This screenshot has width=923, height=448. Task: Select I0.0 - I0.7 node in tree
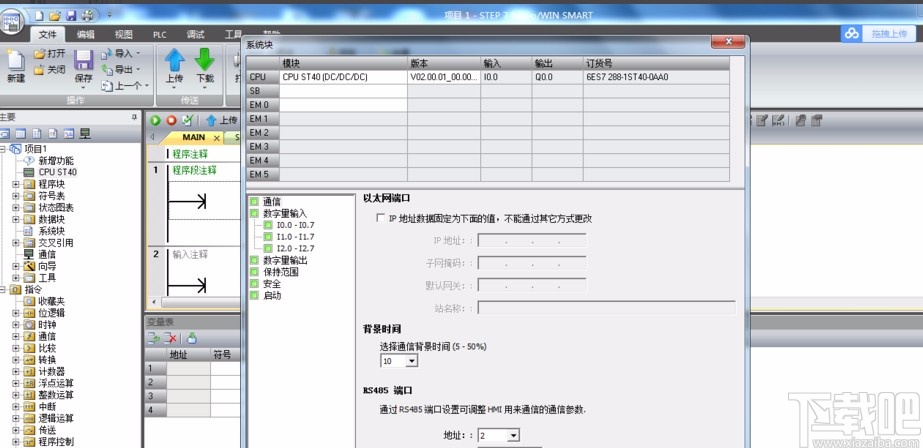(296, 225)
